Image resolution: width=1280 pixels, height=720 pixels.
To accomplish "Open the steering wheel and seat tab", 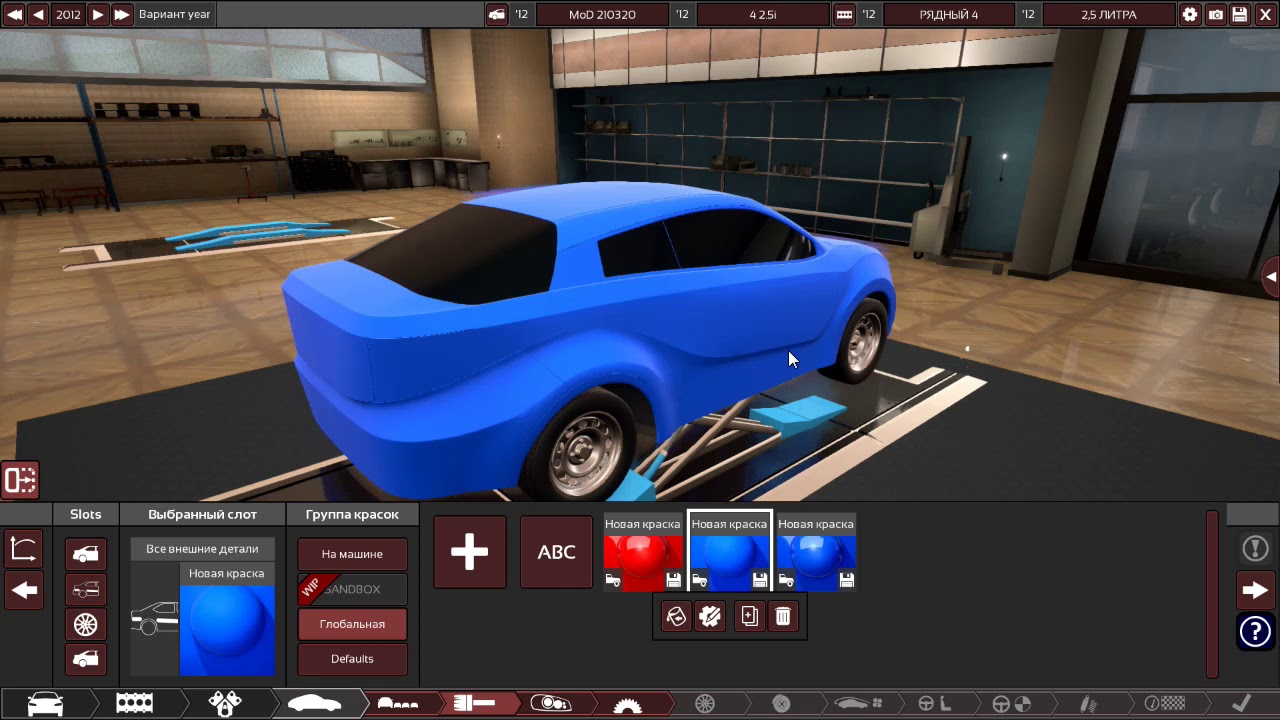I will (x=935, y=704).
